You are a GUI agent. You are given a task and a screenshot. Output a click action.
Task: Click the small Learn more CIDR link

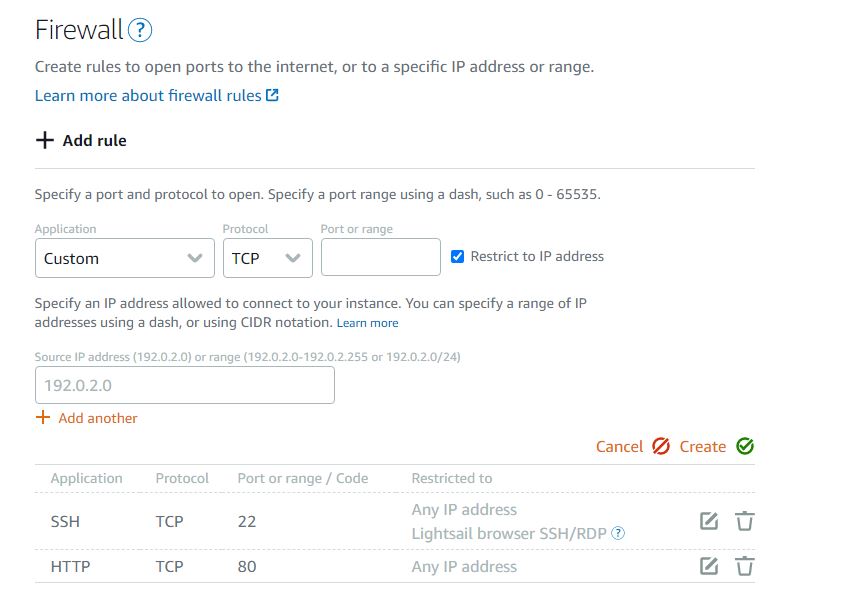(367, 323)
